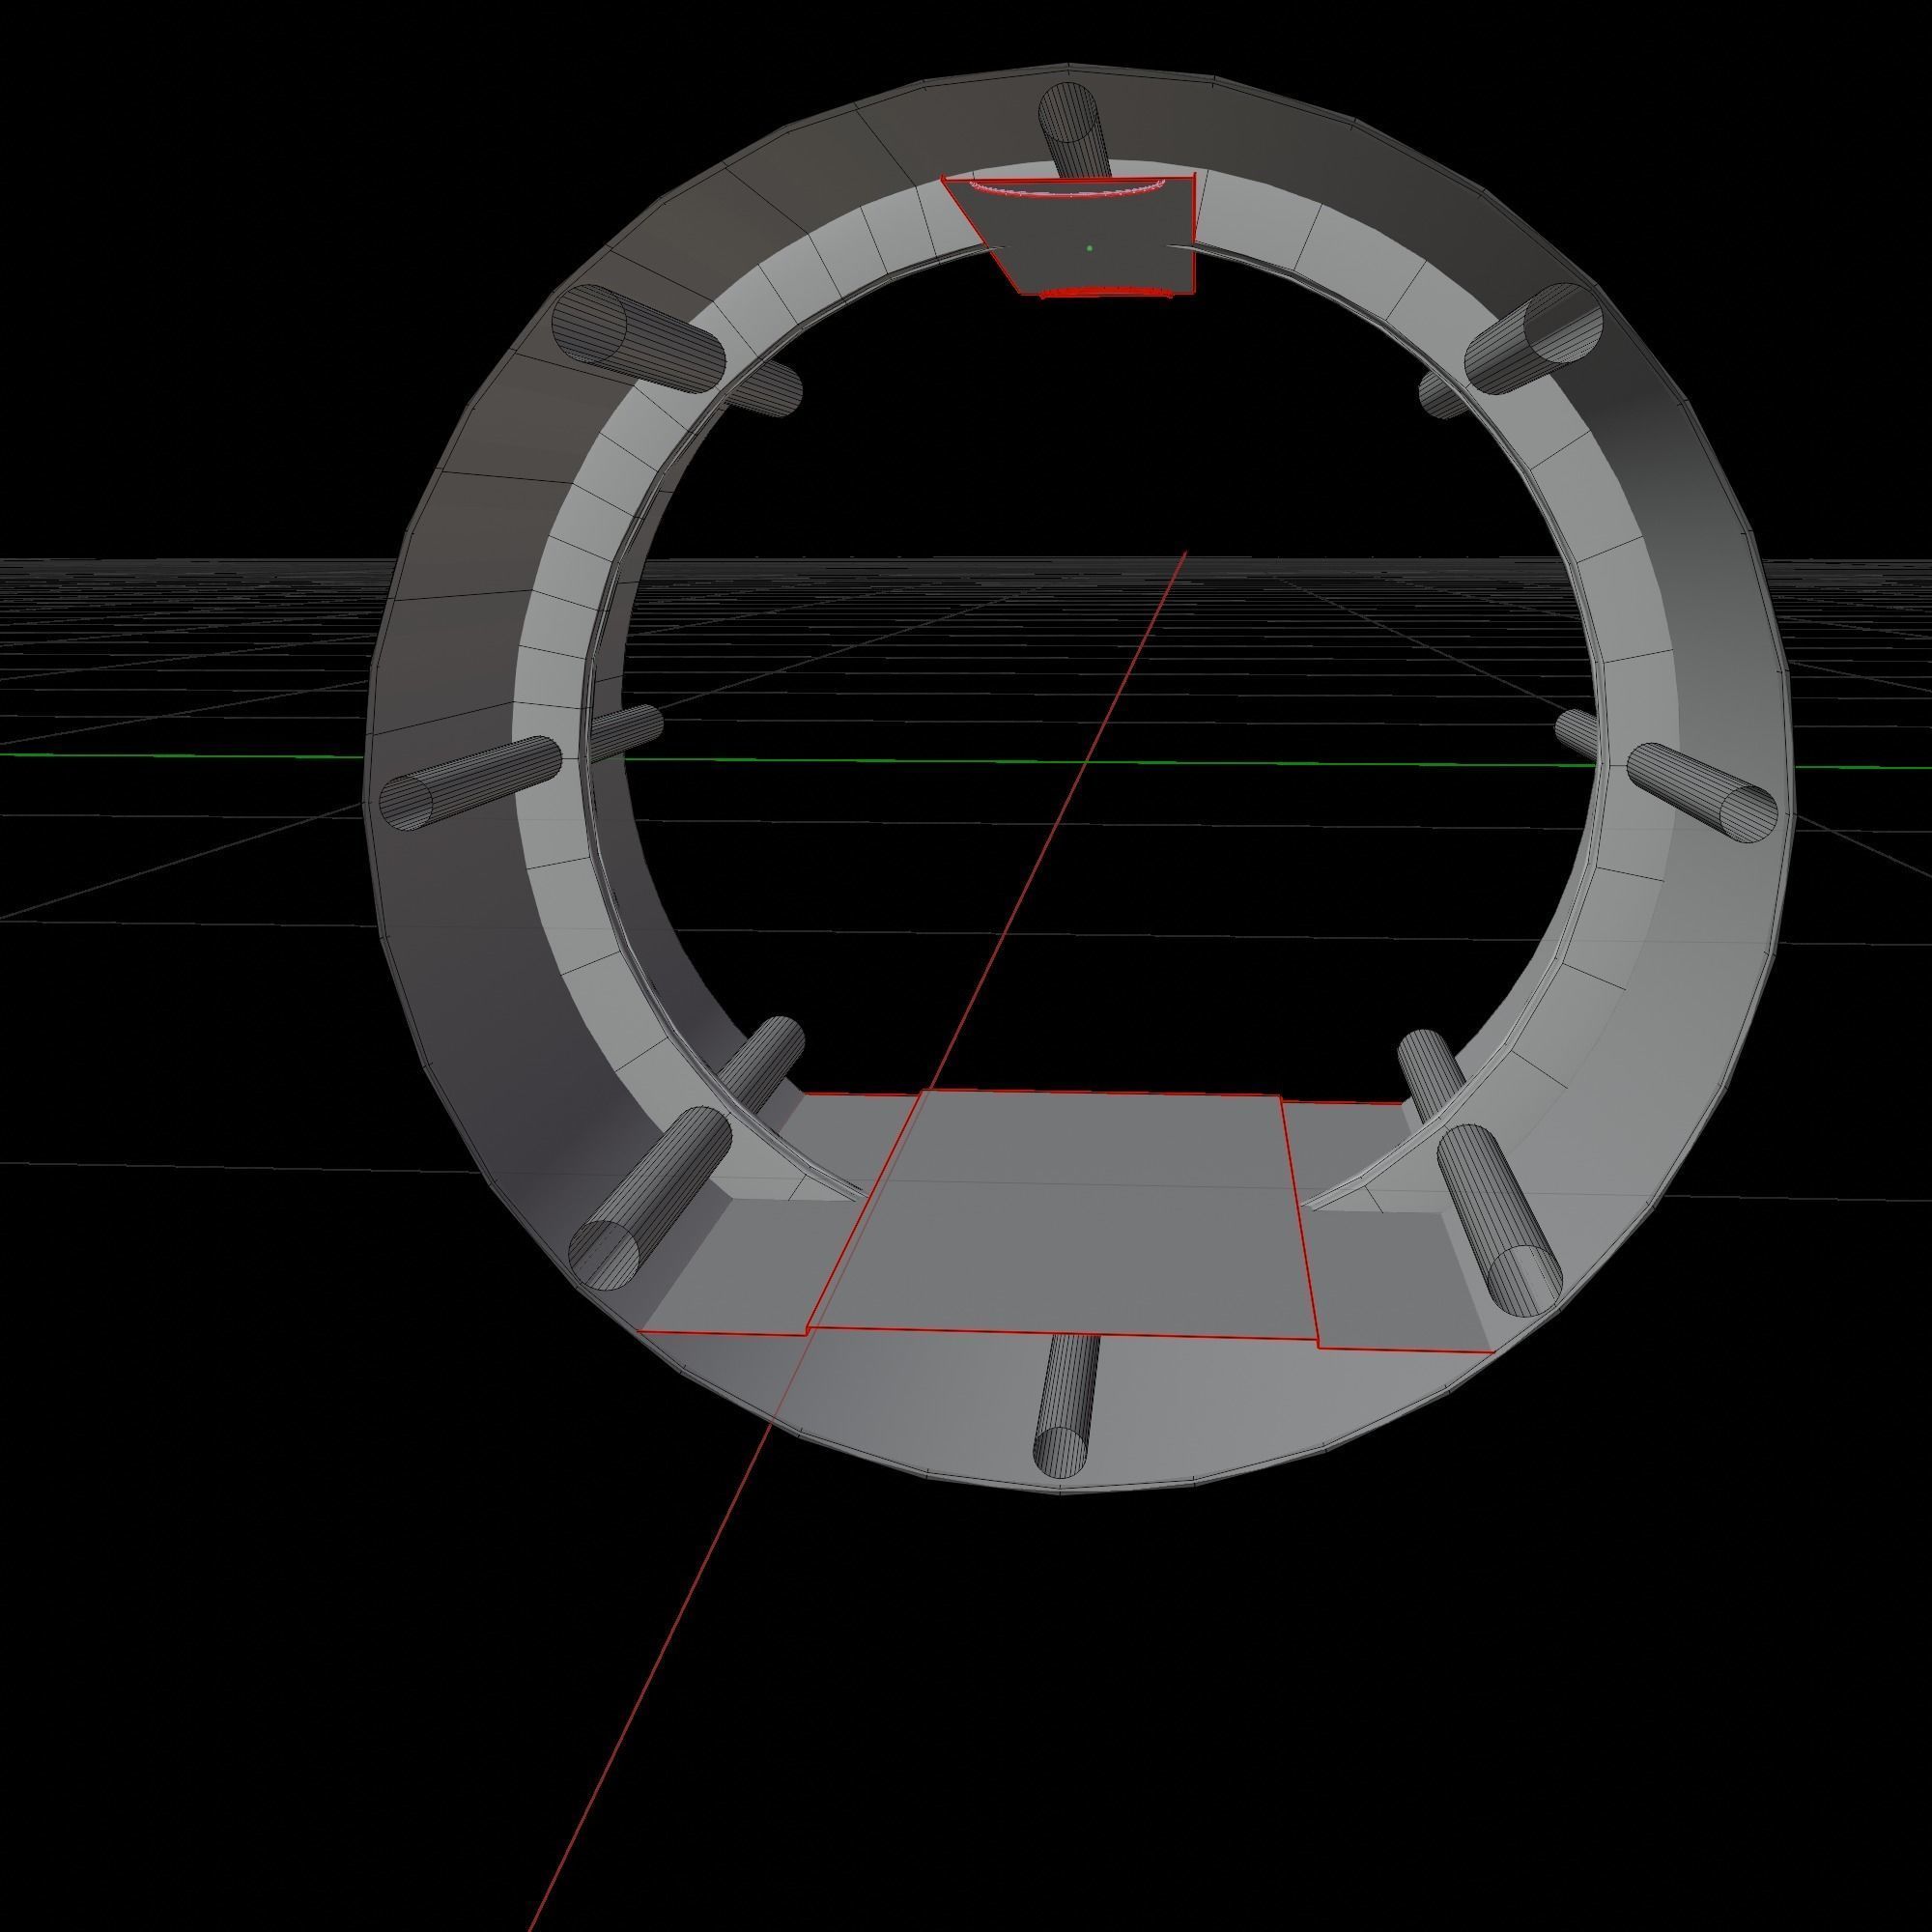Select the upper-right cylinder peg on ring
This screenshot has height=1932, width=1932.
tap(1533, 338)
